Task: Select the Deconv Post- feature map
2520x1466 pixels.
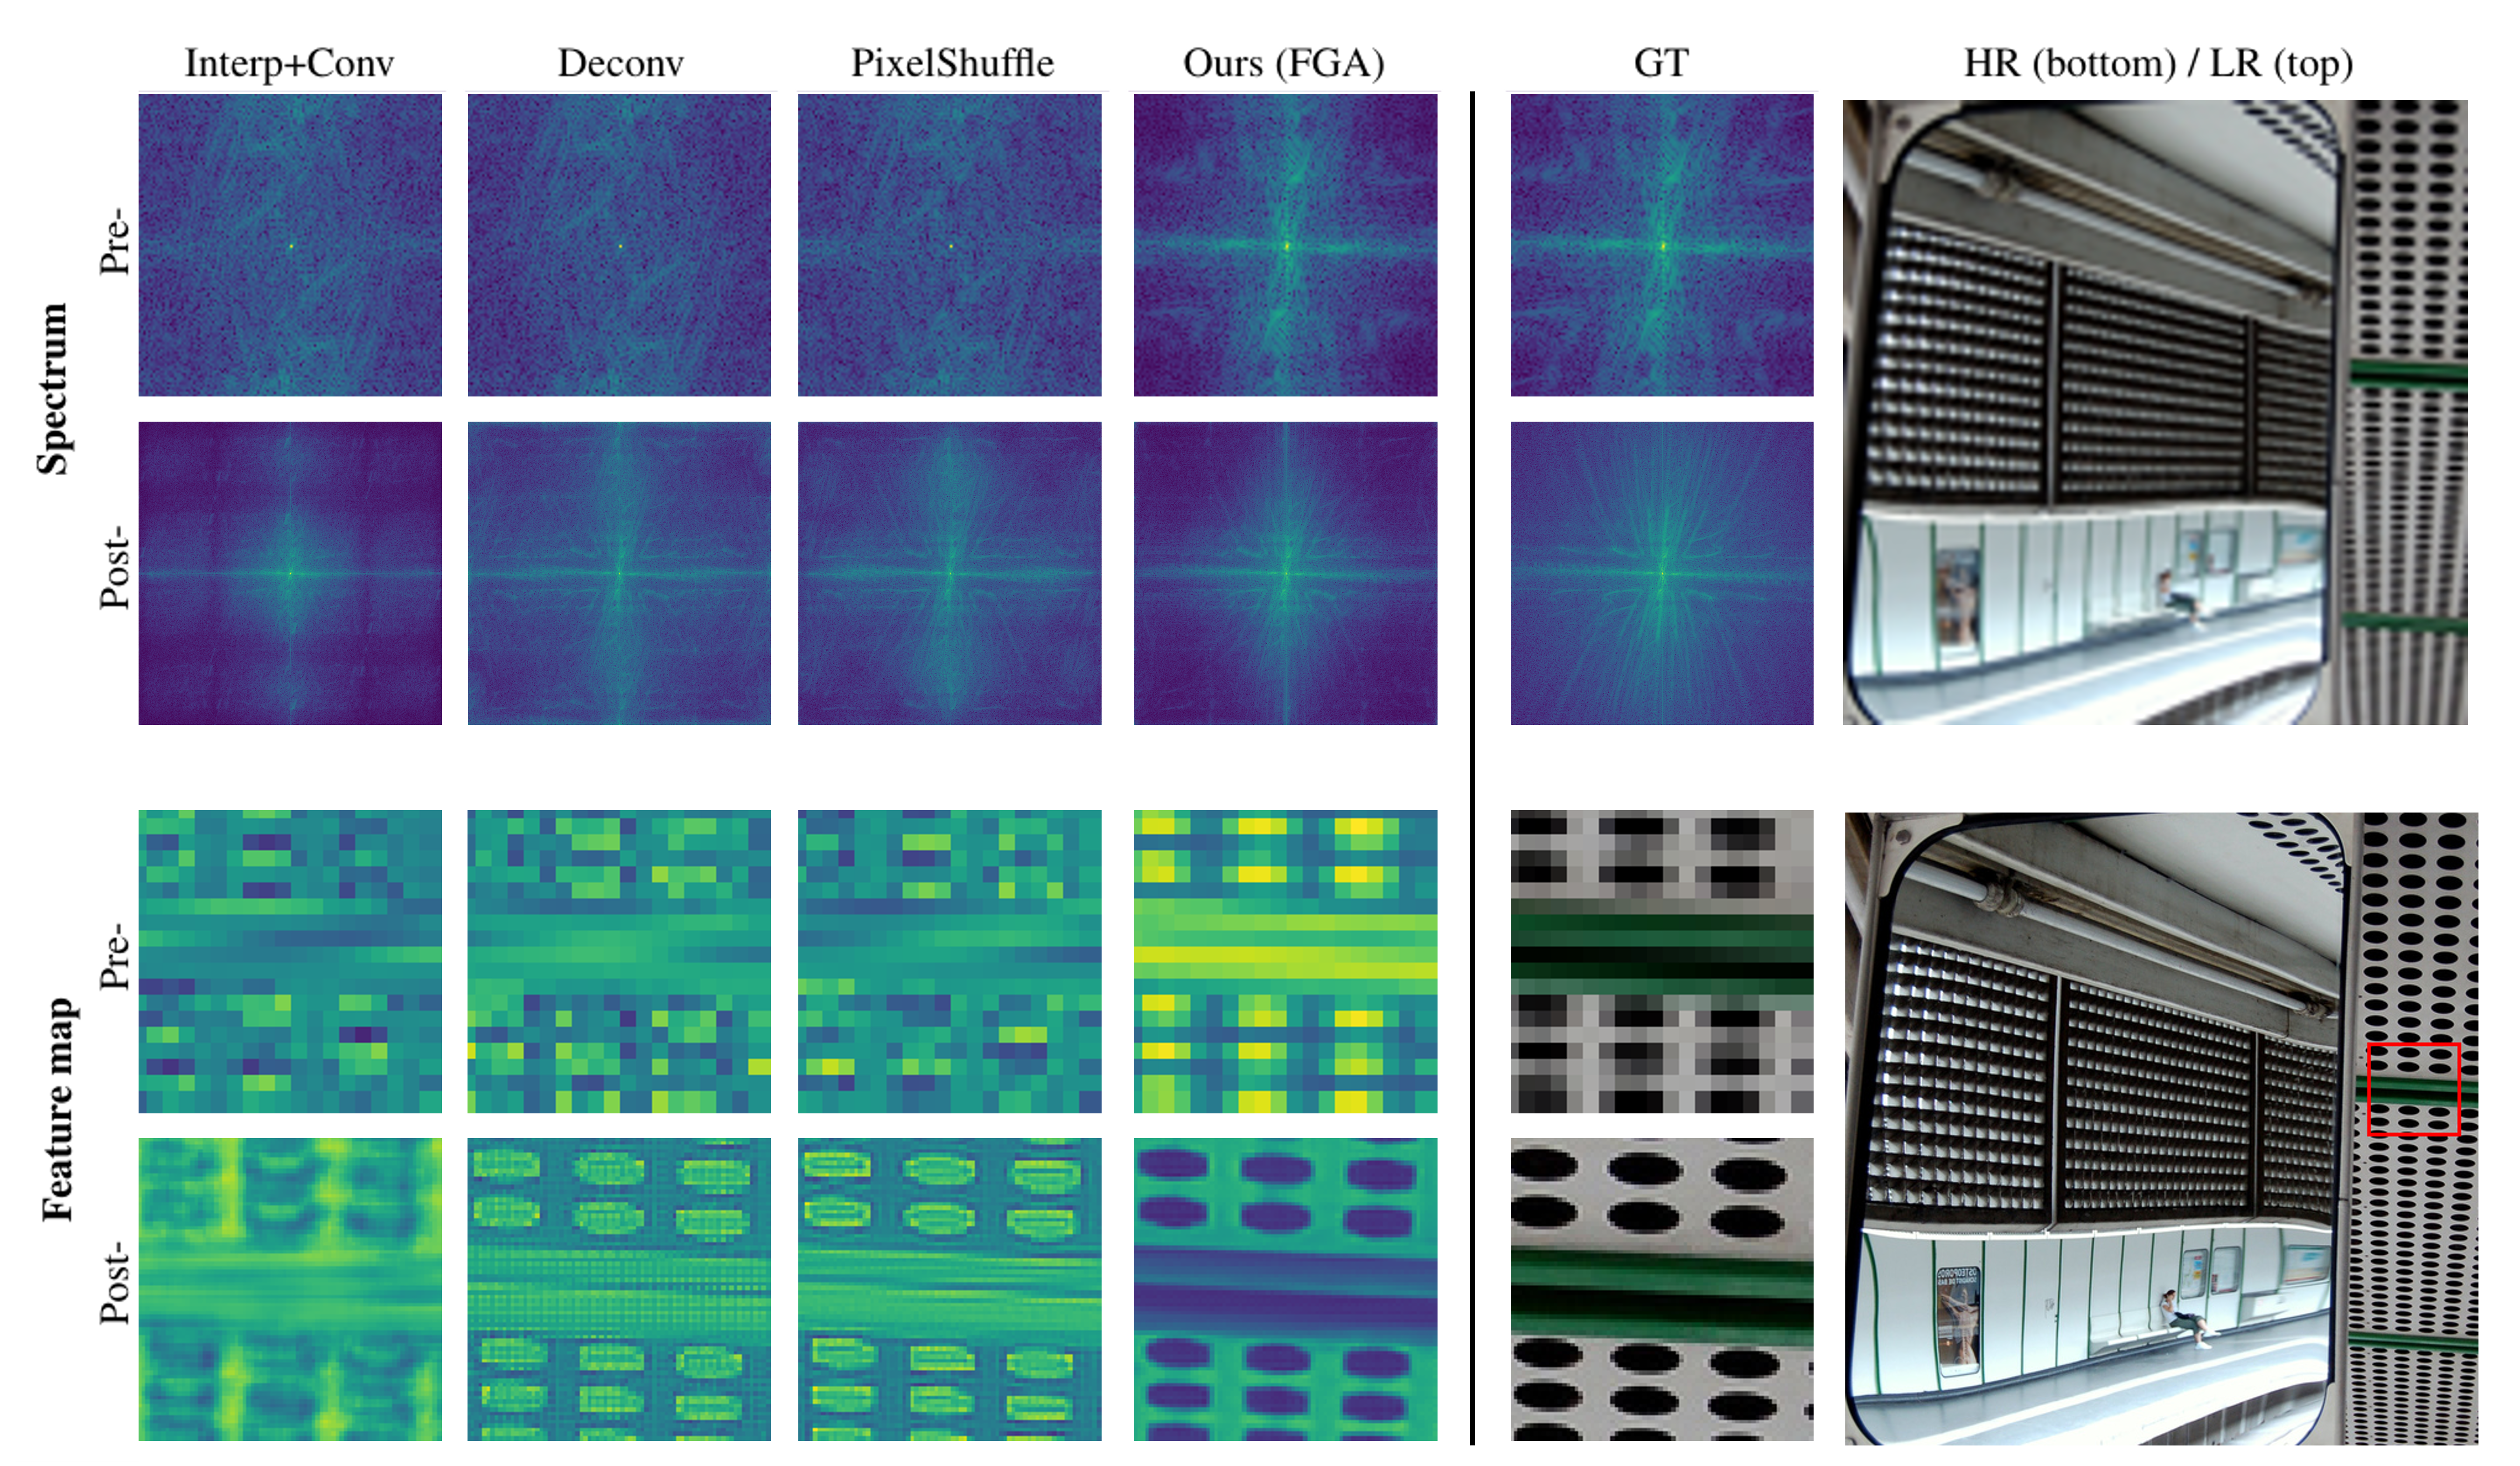Action: (619, 1290)
